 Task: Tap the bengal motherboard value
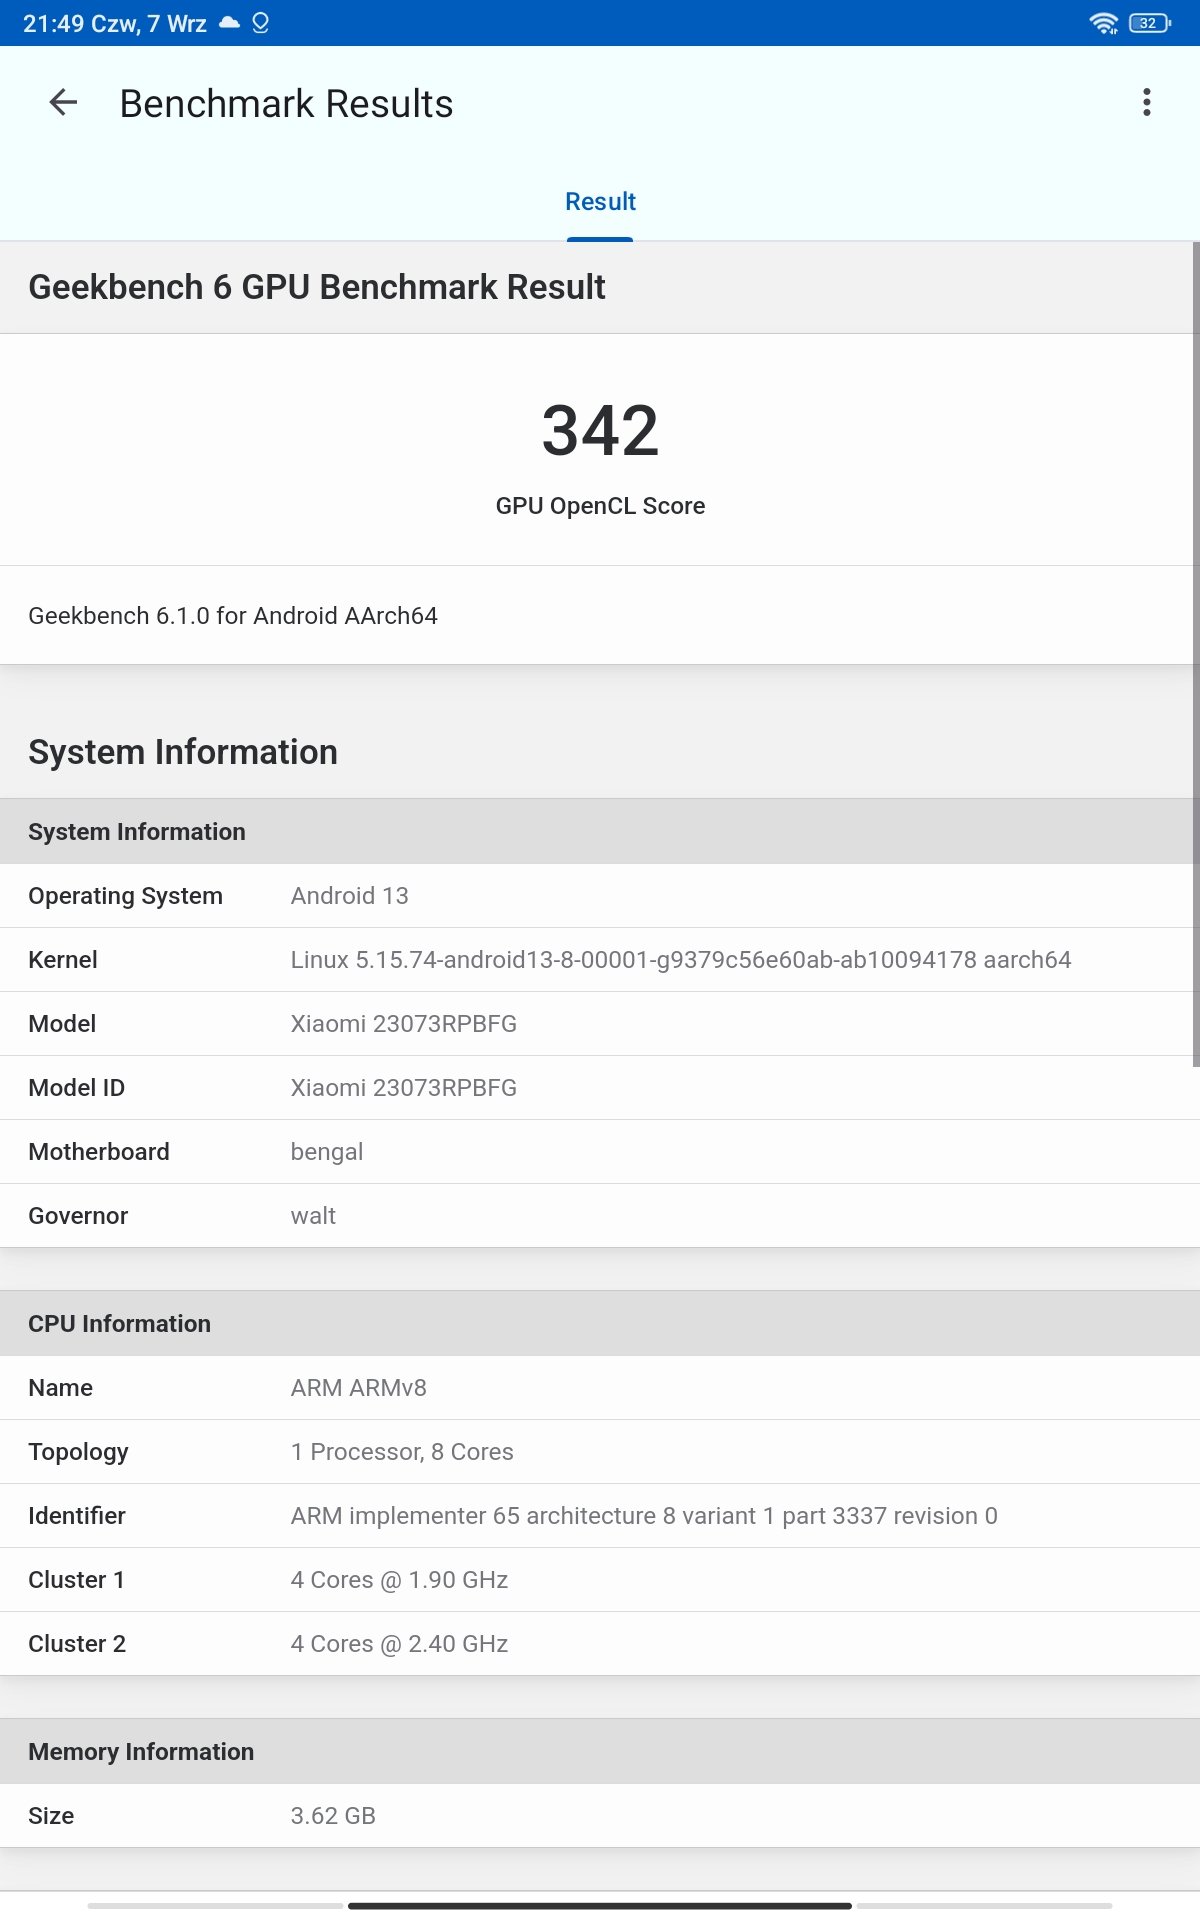tap(326, 1152)
